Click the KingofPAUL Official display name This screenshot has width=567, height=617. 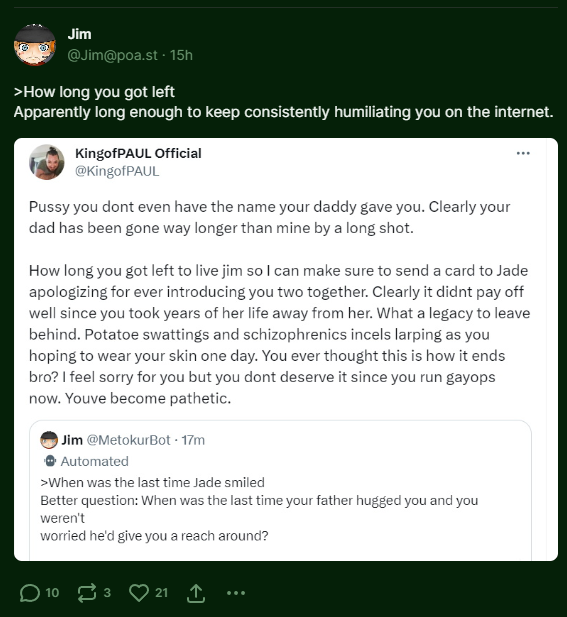pyautogui.click(x=138, y=153)
